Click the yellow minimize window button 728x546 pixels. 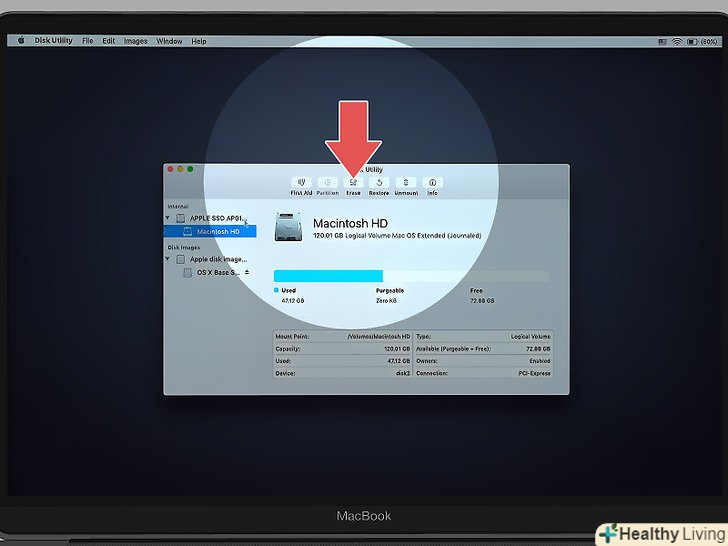click(x=180, y=169)
